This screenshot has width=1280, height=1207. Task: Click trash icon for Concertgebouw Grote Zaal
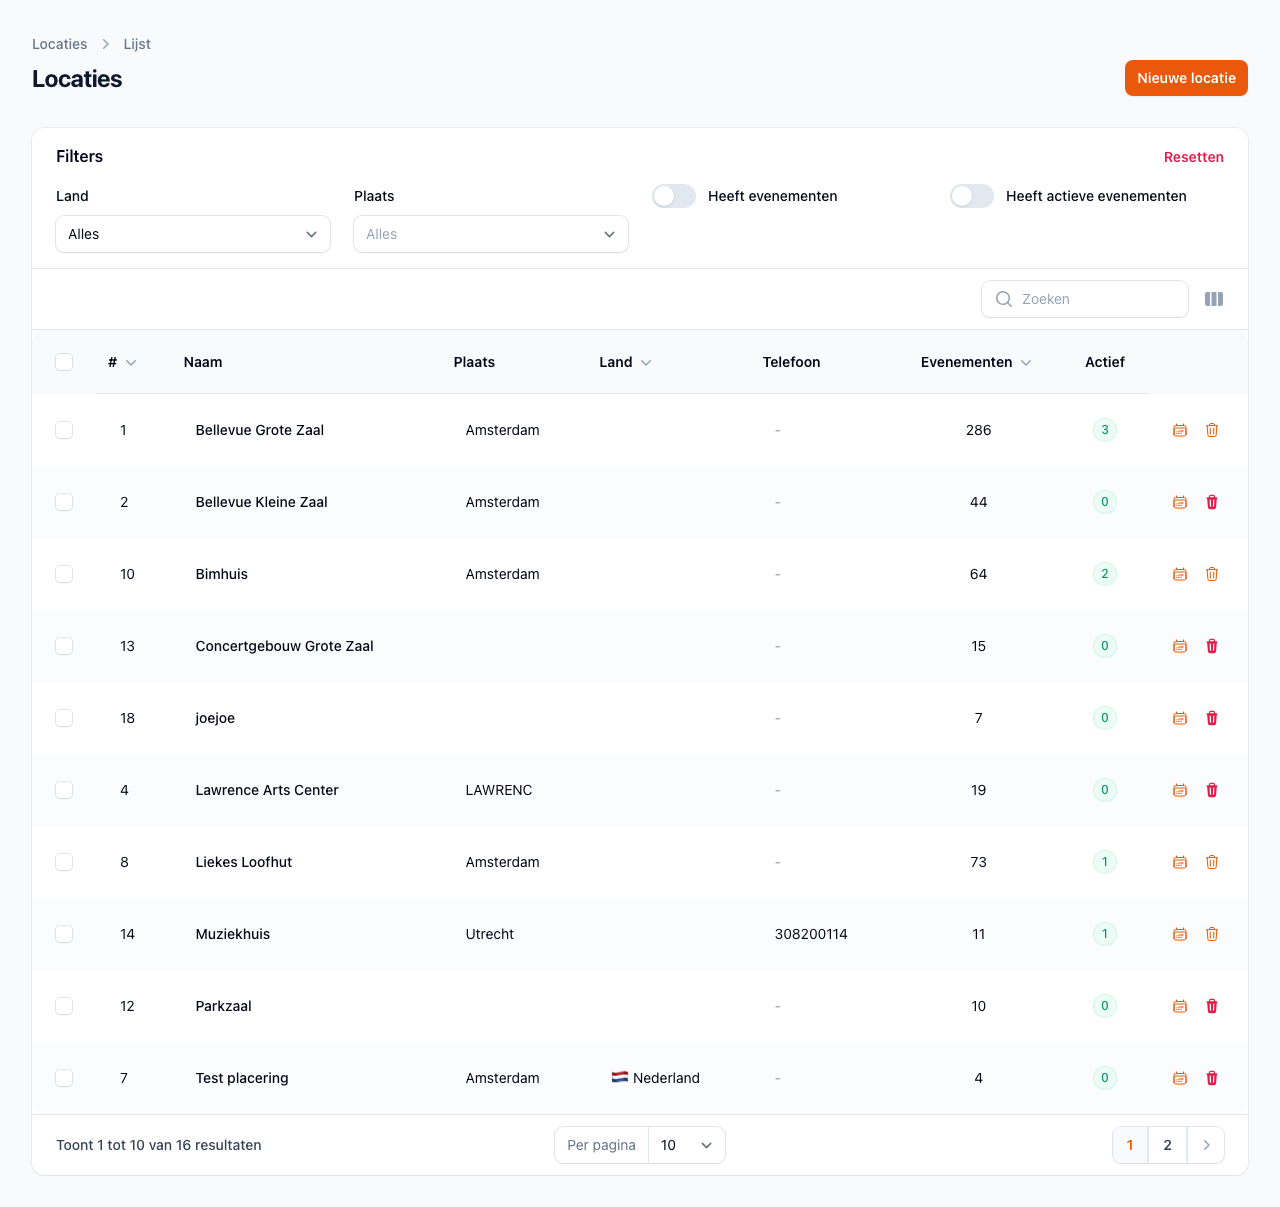coord(1212,646)
